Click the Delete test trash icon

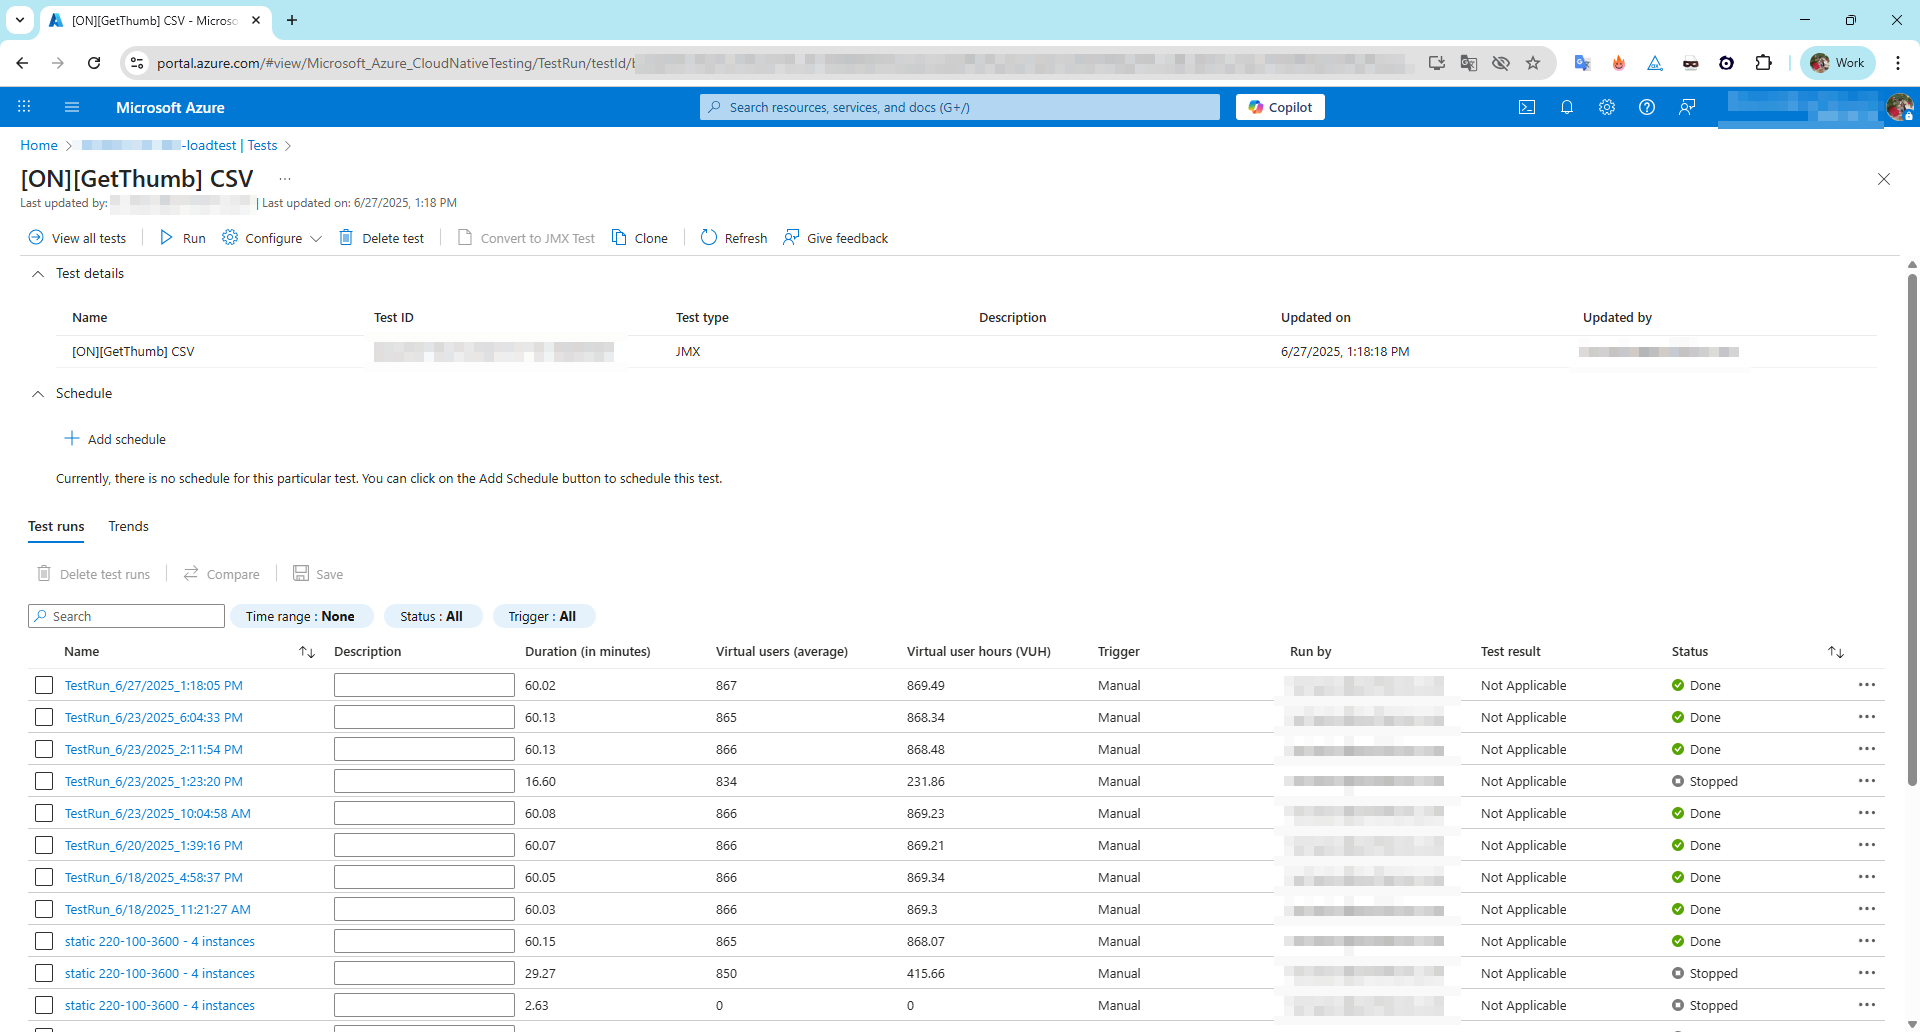tap(346, 238)
